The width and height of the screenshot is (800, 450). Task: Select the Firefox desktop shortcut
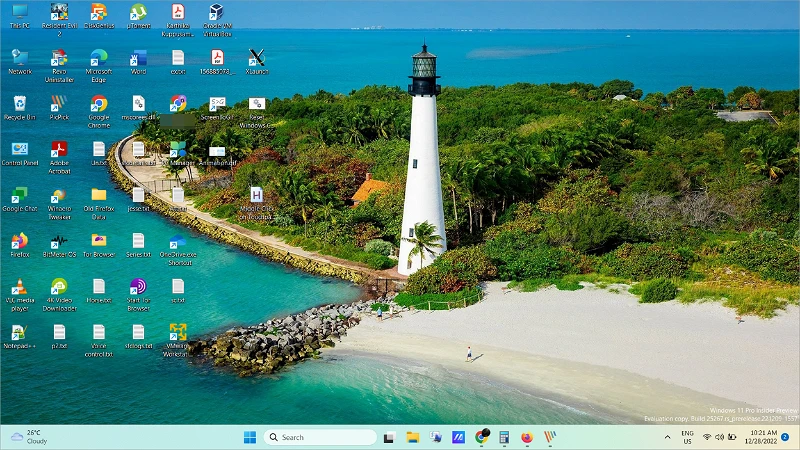pos(20,245)
